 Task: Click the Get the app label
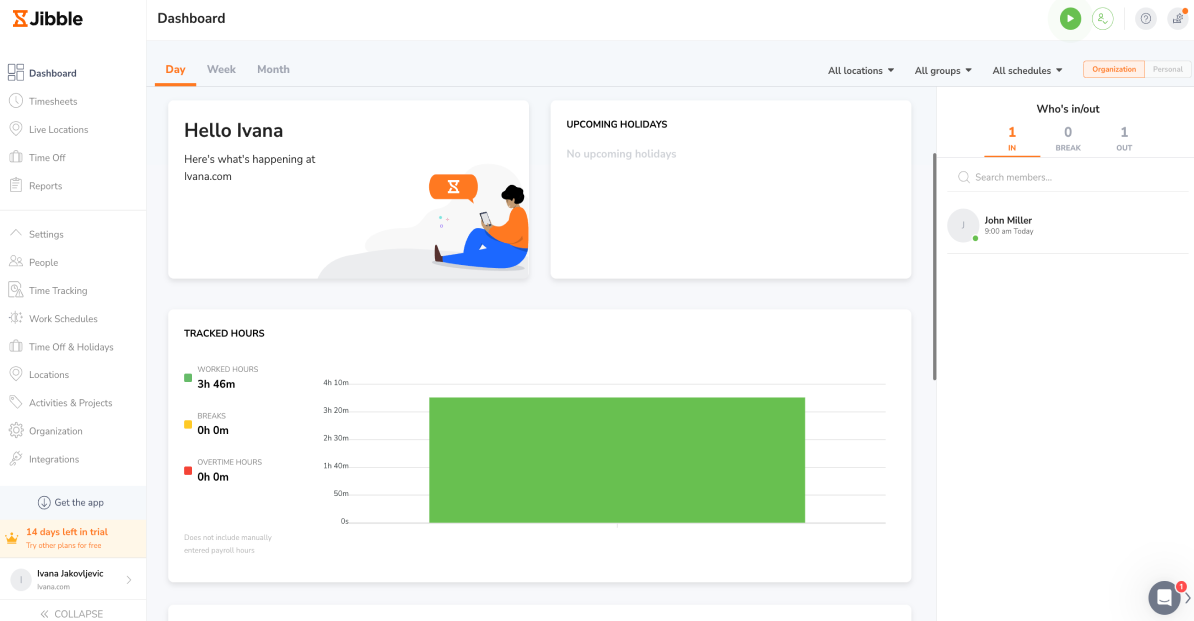coord(79,502)
